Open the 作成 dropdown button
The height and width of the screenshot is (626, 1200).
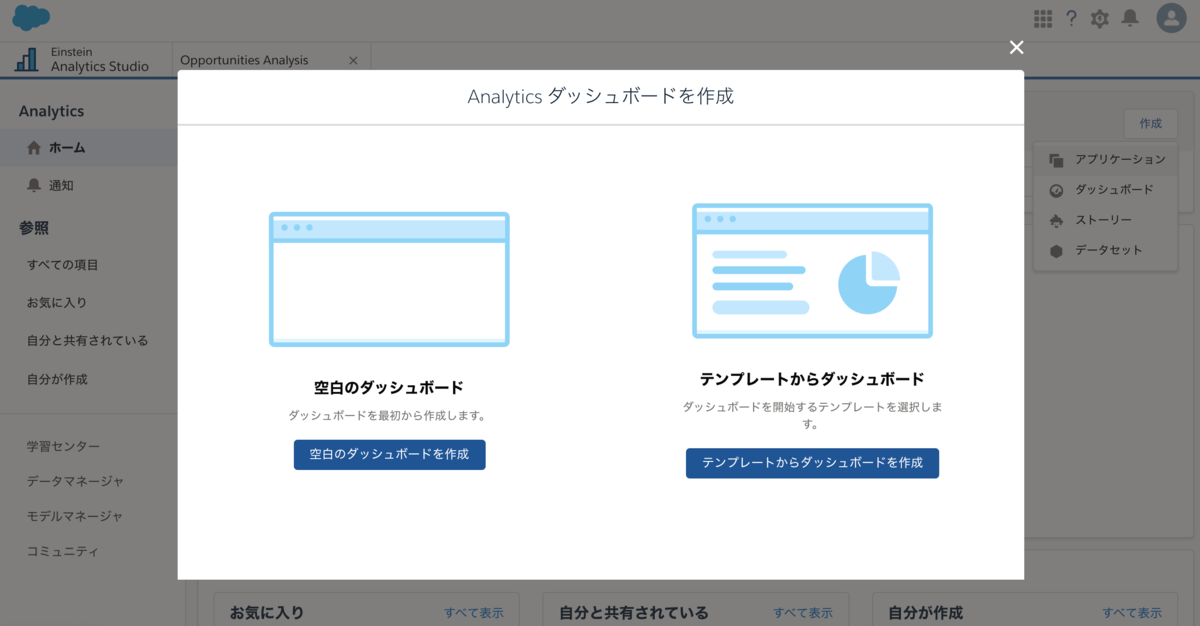point(1150,124)
